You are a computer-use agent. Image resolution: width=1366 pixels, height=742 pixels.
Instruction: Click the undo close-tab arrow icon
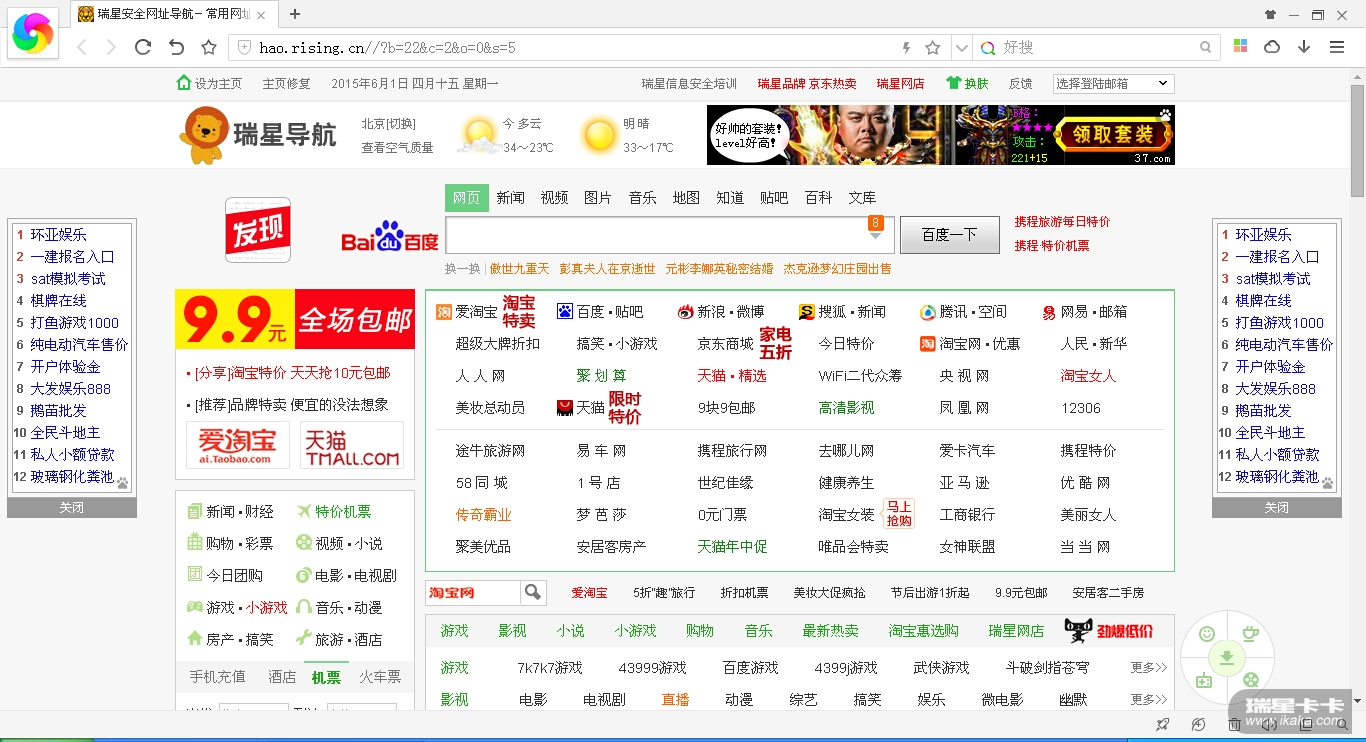[x=176, y=47]
